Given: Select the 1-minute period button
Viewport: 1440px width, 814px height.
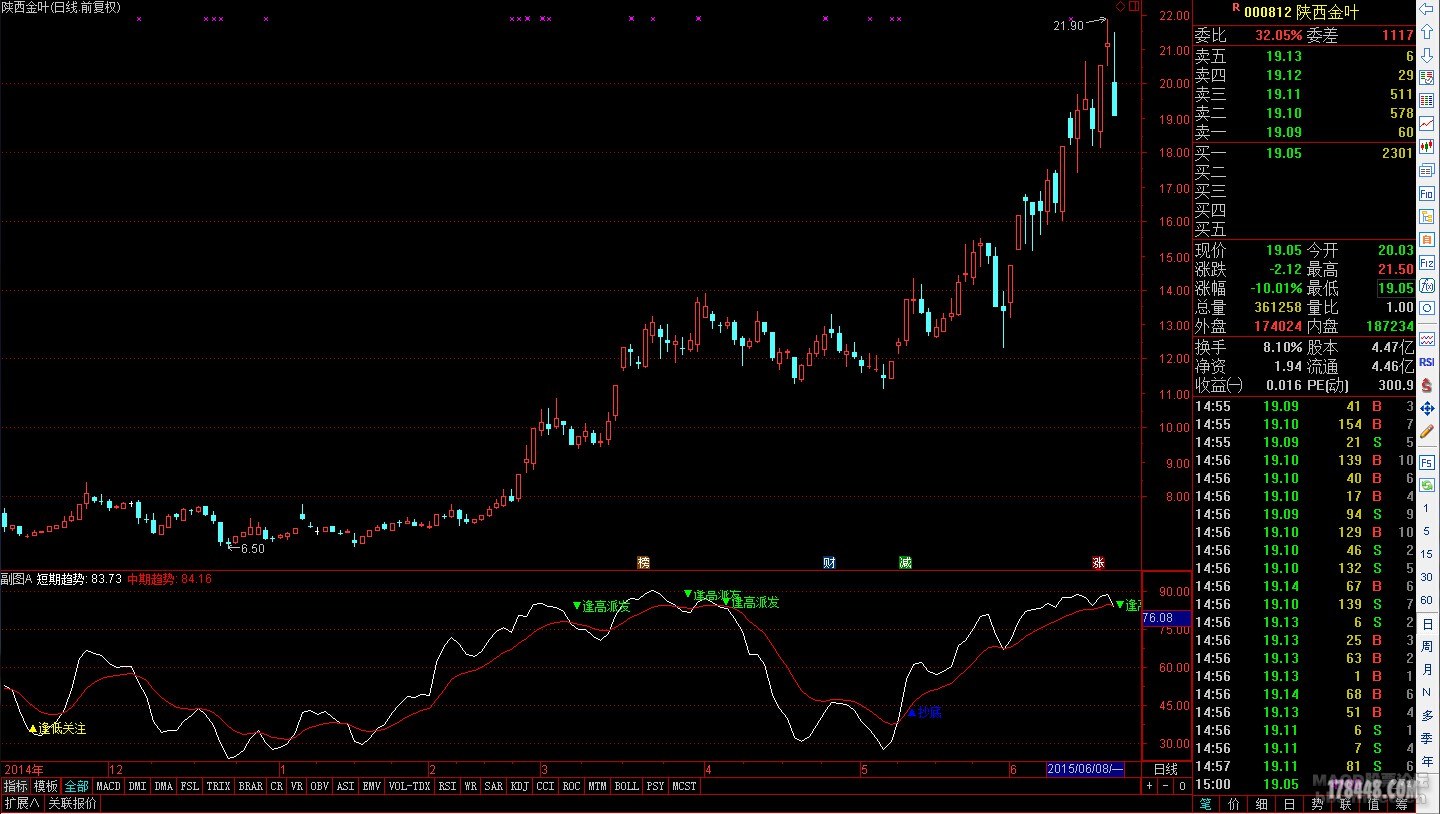Looking at the screenshot, I should [1427, 508].
